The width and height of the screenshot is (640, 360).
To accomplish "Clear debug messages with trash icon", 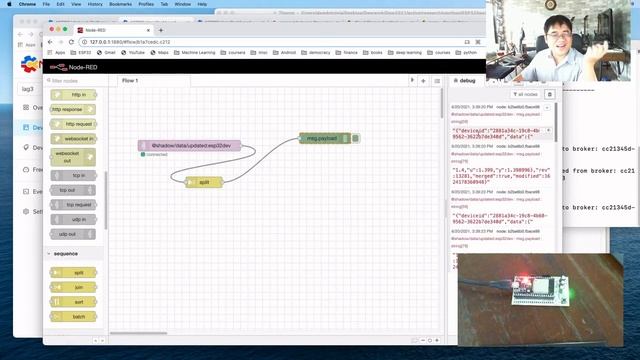I will click(550, 94).
